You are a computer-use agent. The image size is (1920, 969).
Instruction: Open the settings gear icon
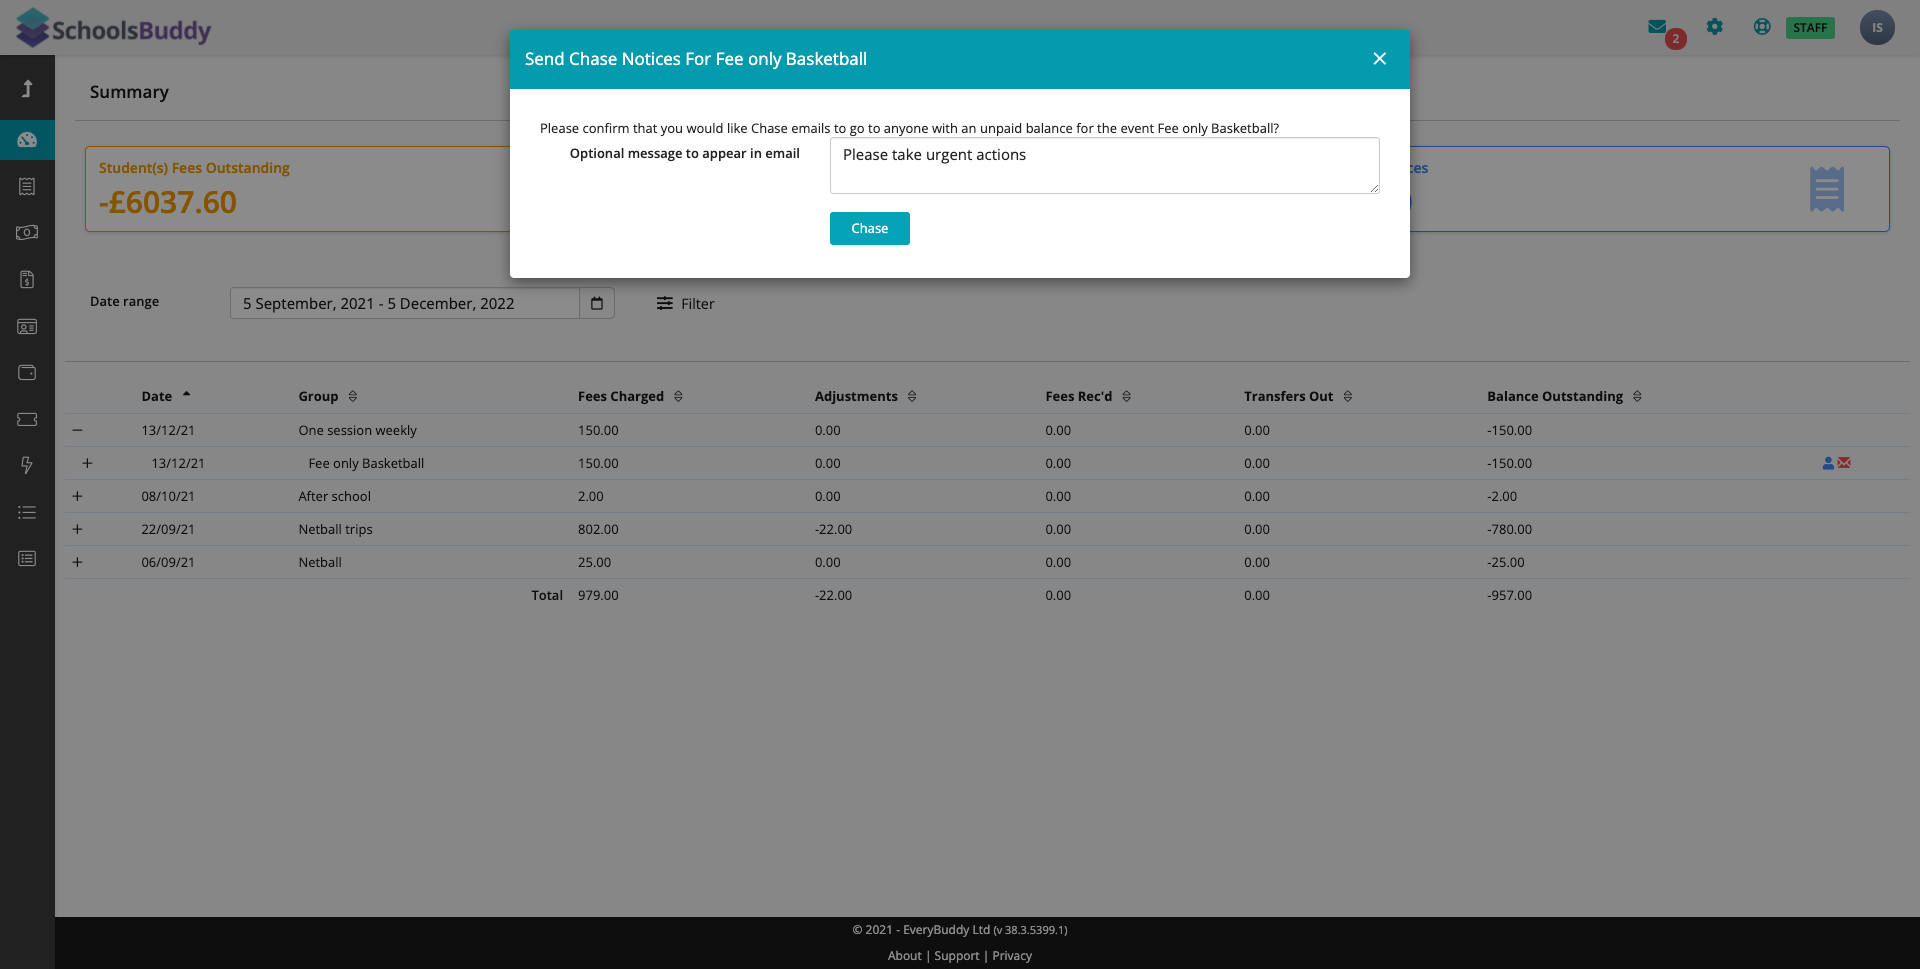[1715, 27]
